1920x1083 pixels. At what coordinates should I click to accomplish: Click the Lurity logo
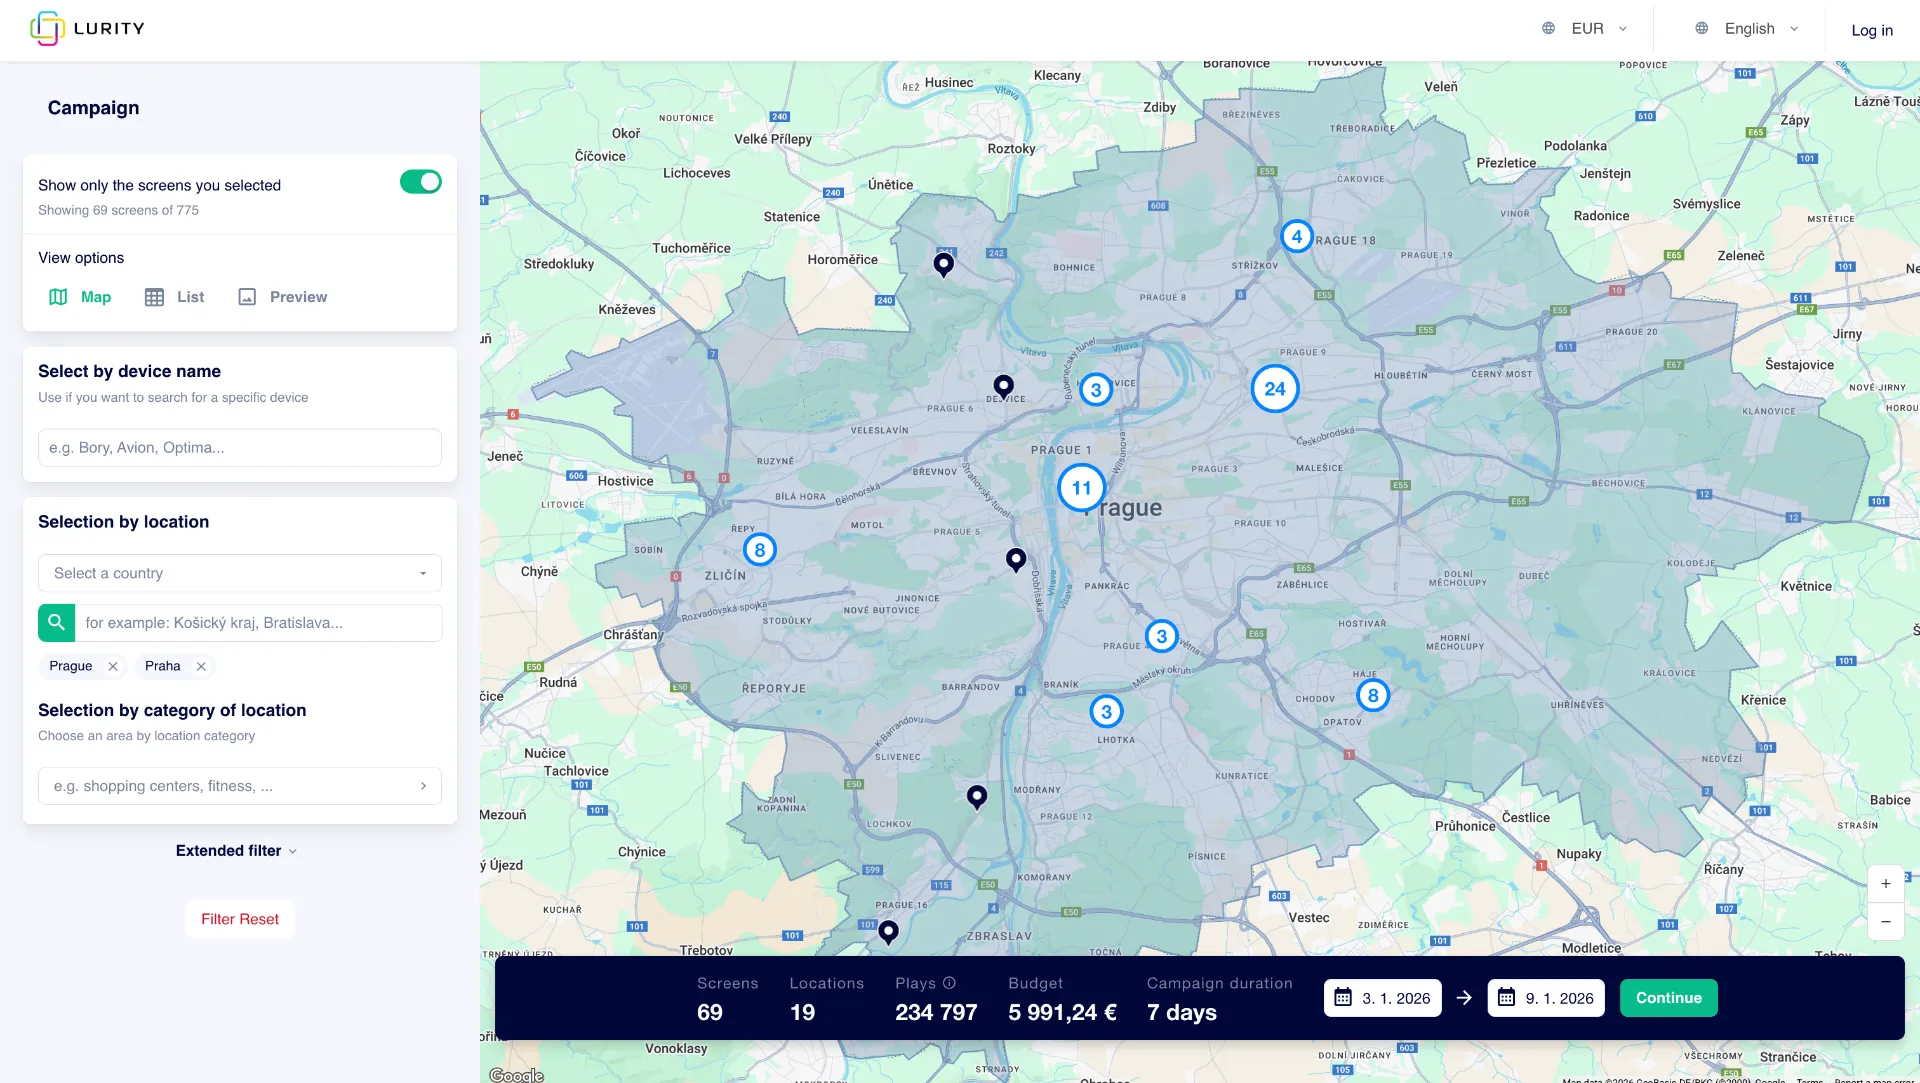click(x=87, y=28)
